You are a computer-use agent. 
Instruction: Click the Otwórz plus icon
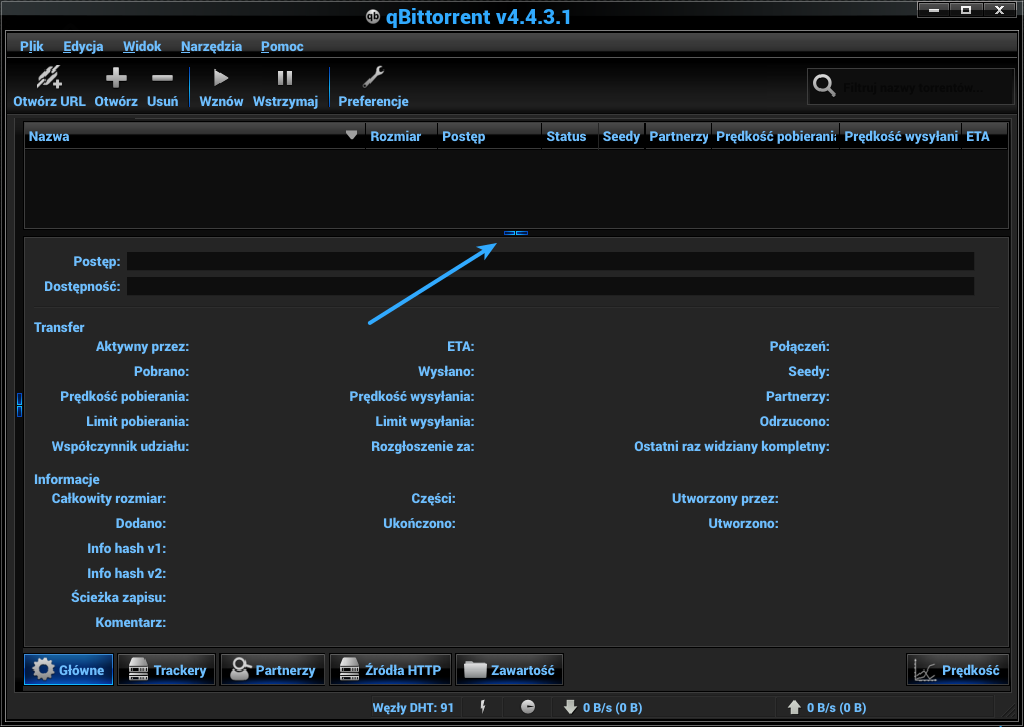click(x=116, y=78)
